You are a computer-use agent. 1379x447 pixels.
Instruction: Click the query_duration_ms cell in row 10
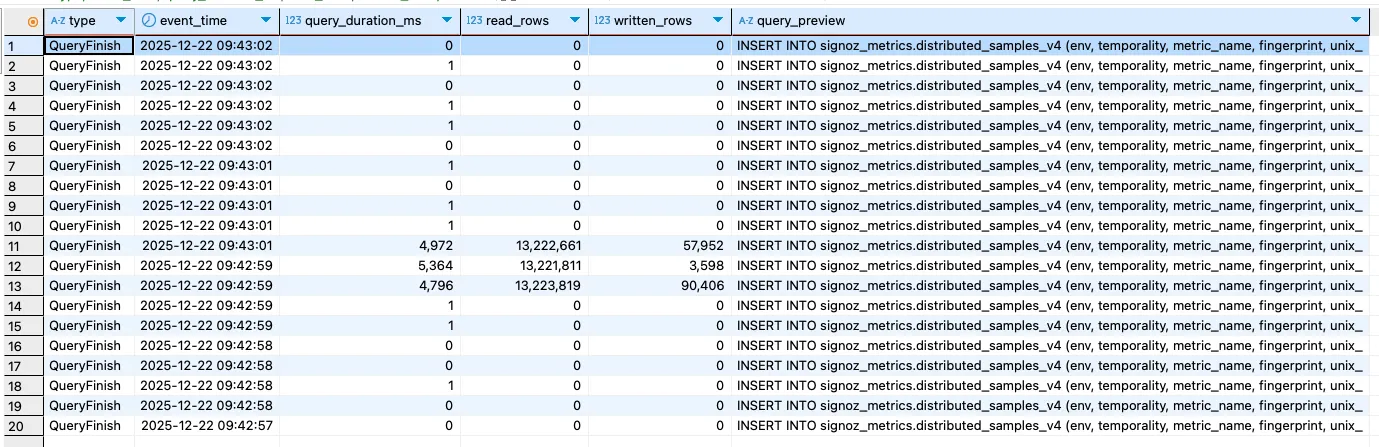369,225
